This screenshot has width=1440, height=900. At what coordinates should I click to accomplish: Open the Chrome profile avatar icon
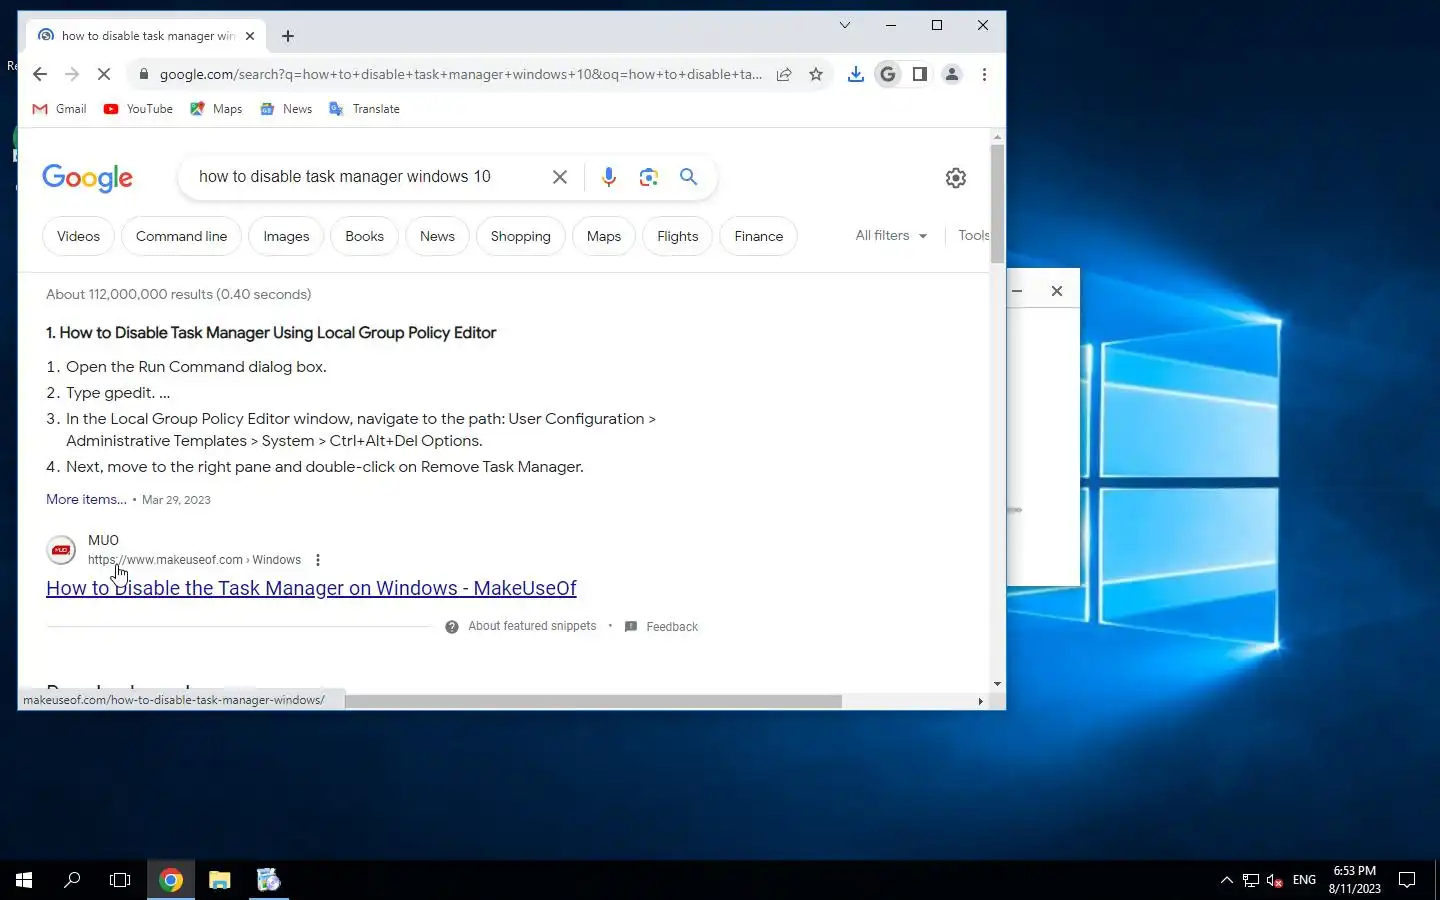pos(952,74)
